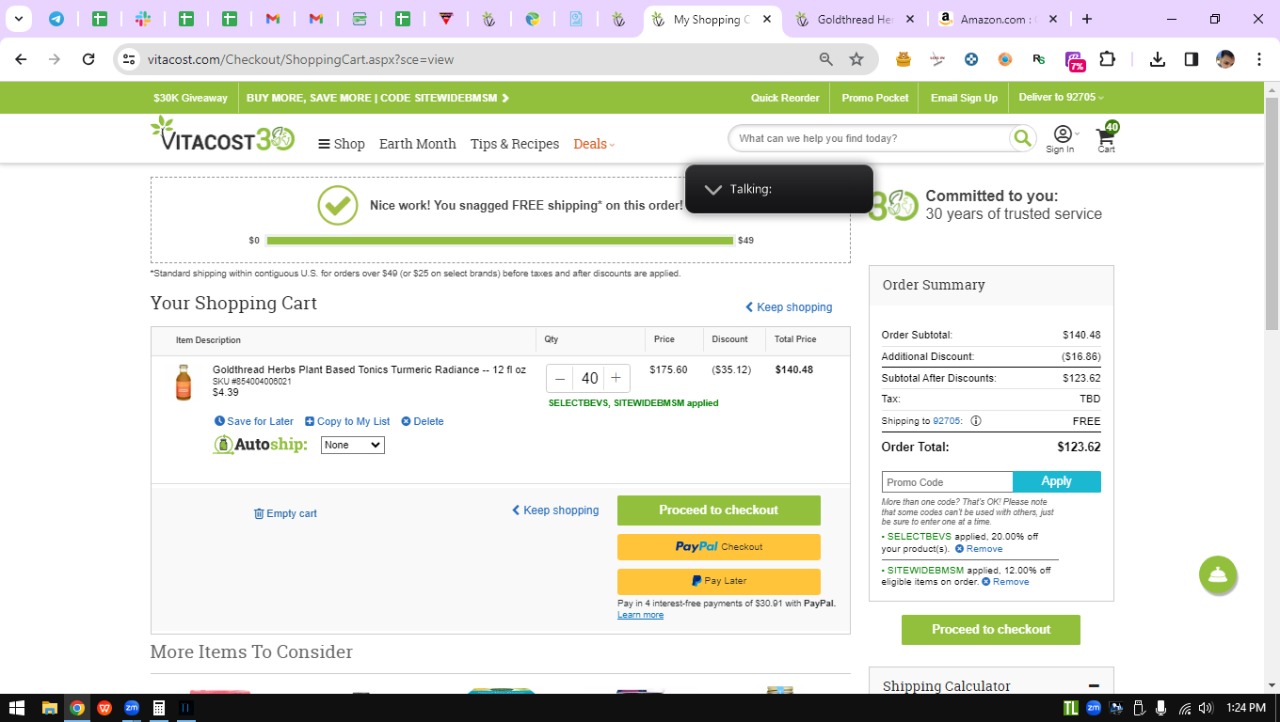This screenshot has height=722, width=1280.
Task: Click the $30K Giveaway banner link
Action: coord(190,98)
